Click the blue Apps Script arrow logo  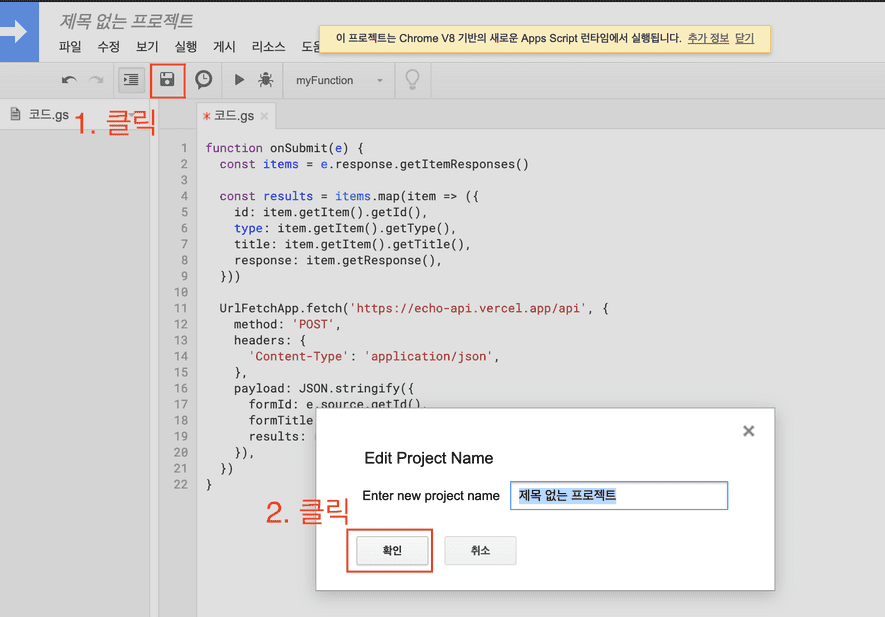click(x=19, y=31)
